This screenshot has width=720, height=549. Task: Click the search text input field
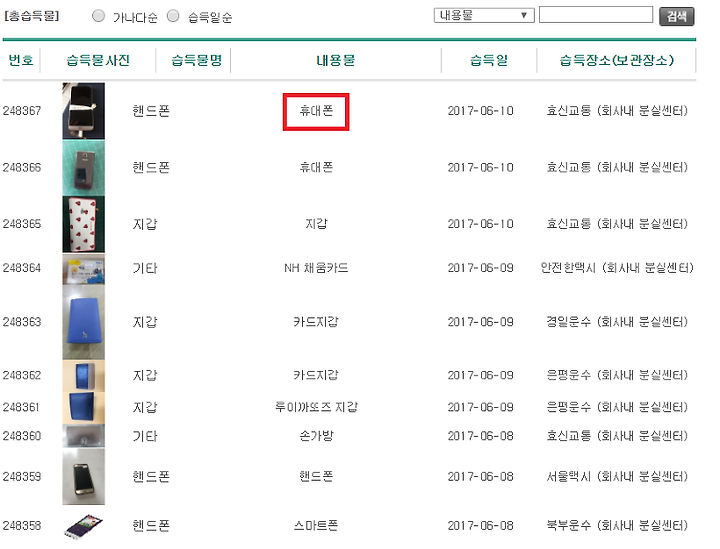(596, 15)
